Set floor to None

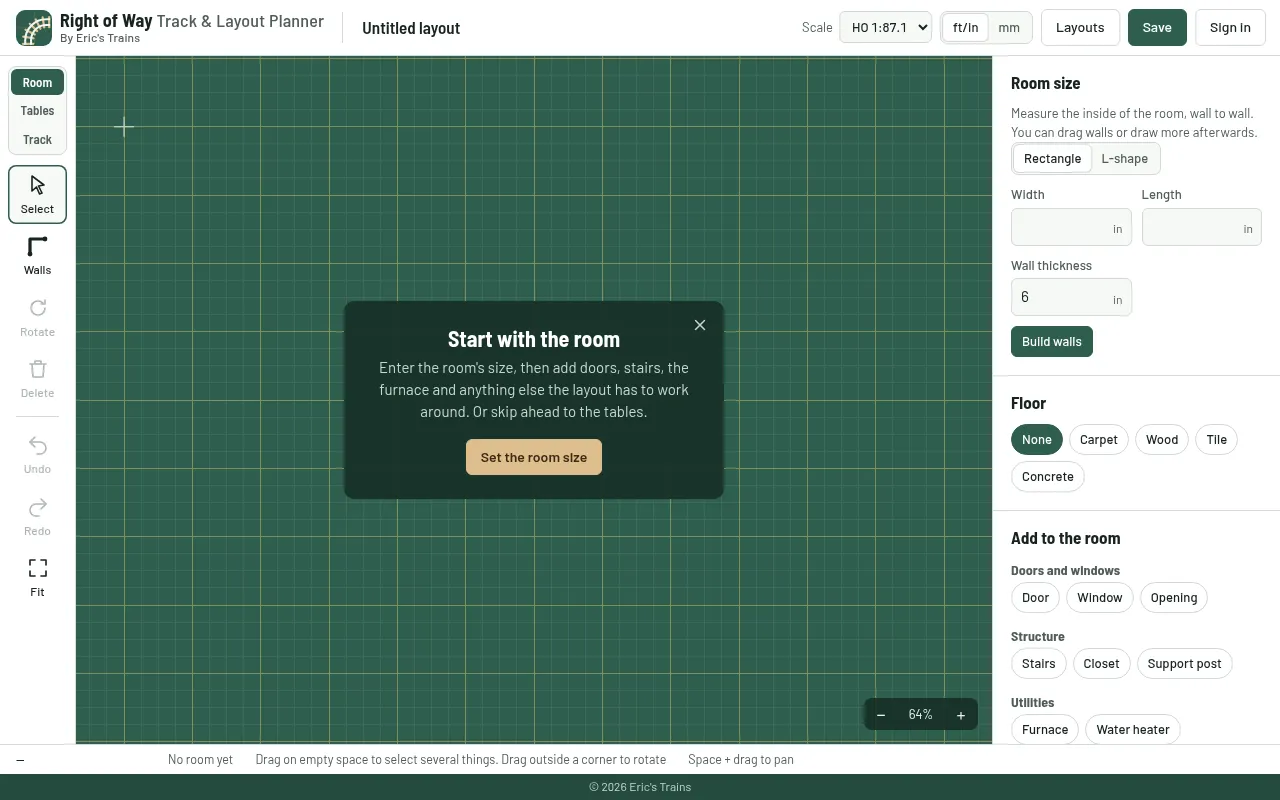tap(1037, 440)
